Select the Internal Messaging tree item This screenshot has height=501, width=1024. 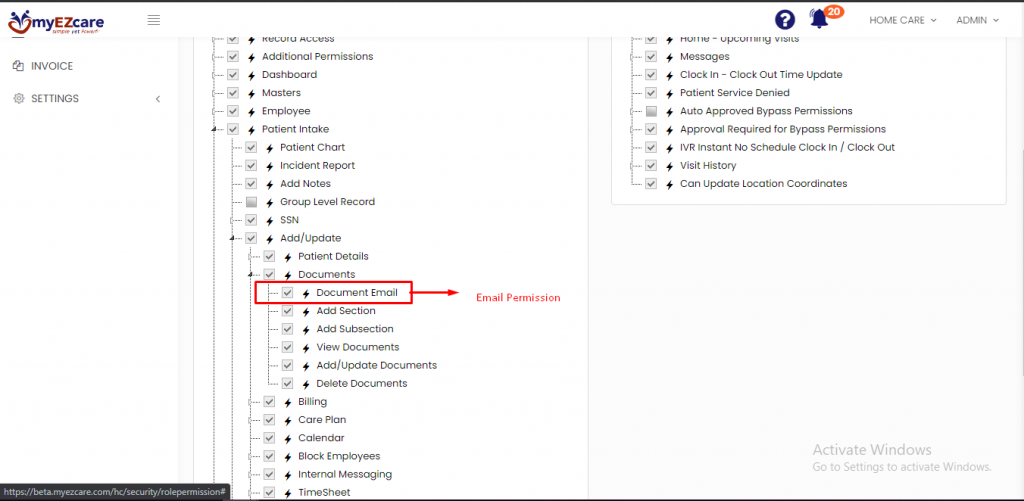345,474
